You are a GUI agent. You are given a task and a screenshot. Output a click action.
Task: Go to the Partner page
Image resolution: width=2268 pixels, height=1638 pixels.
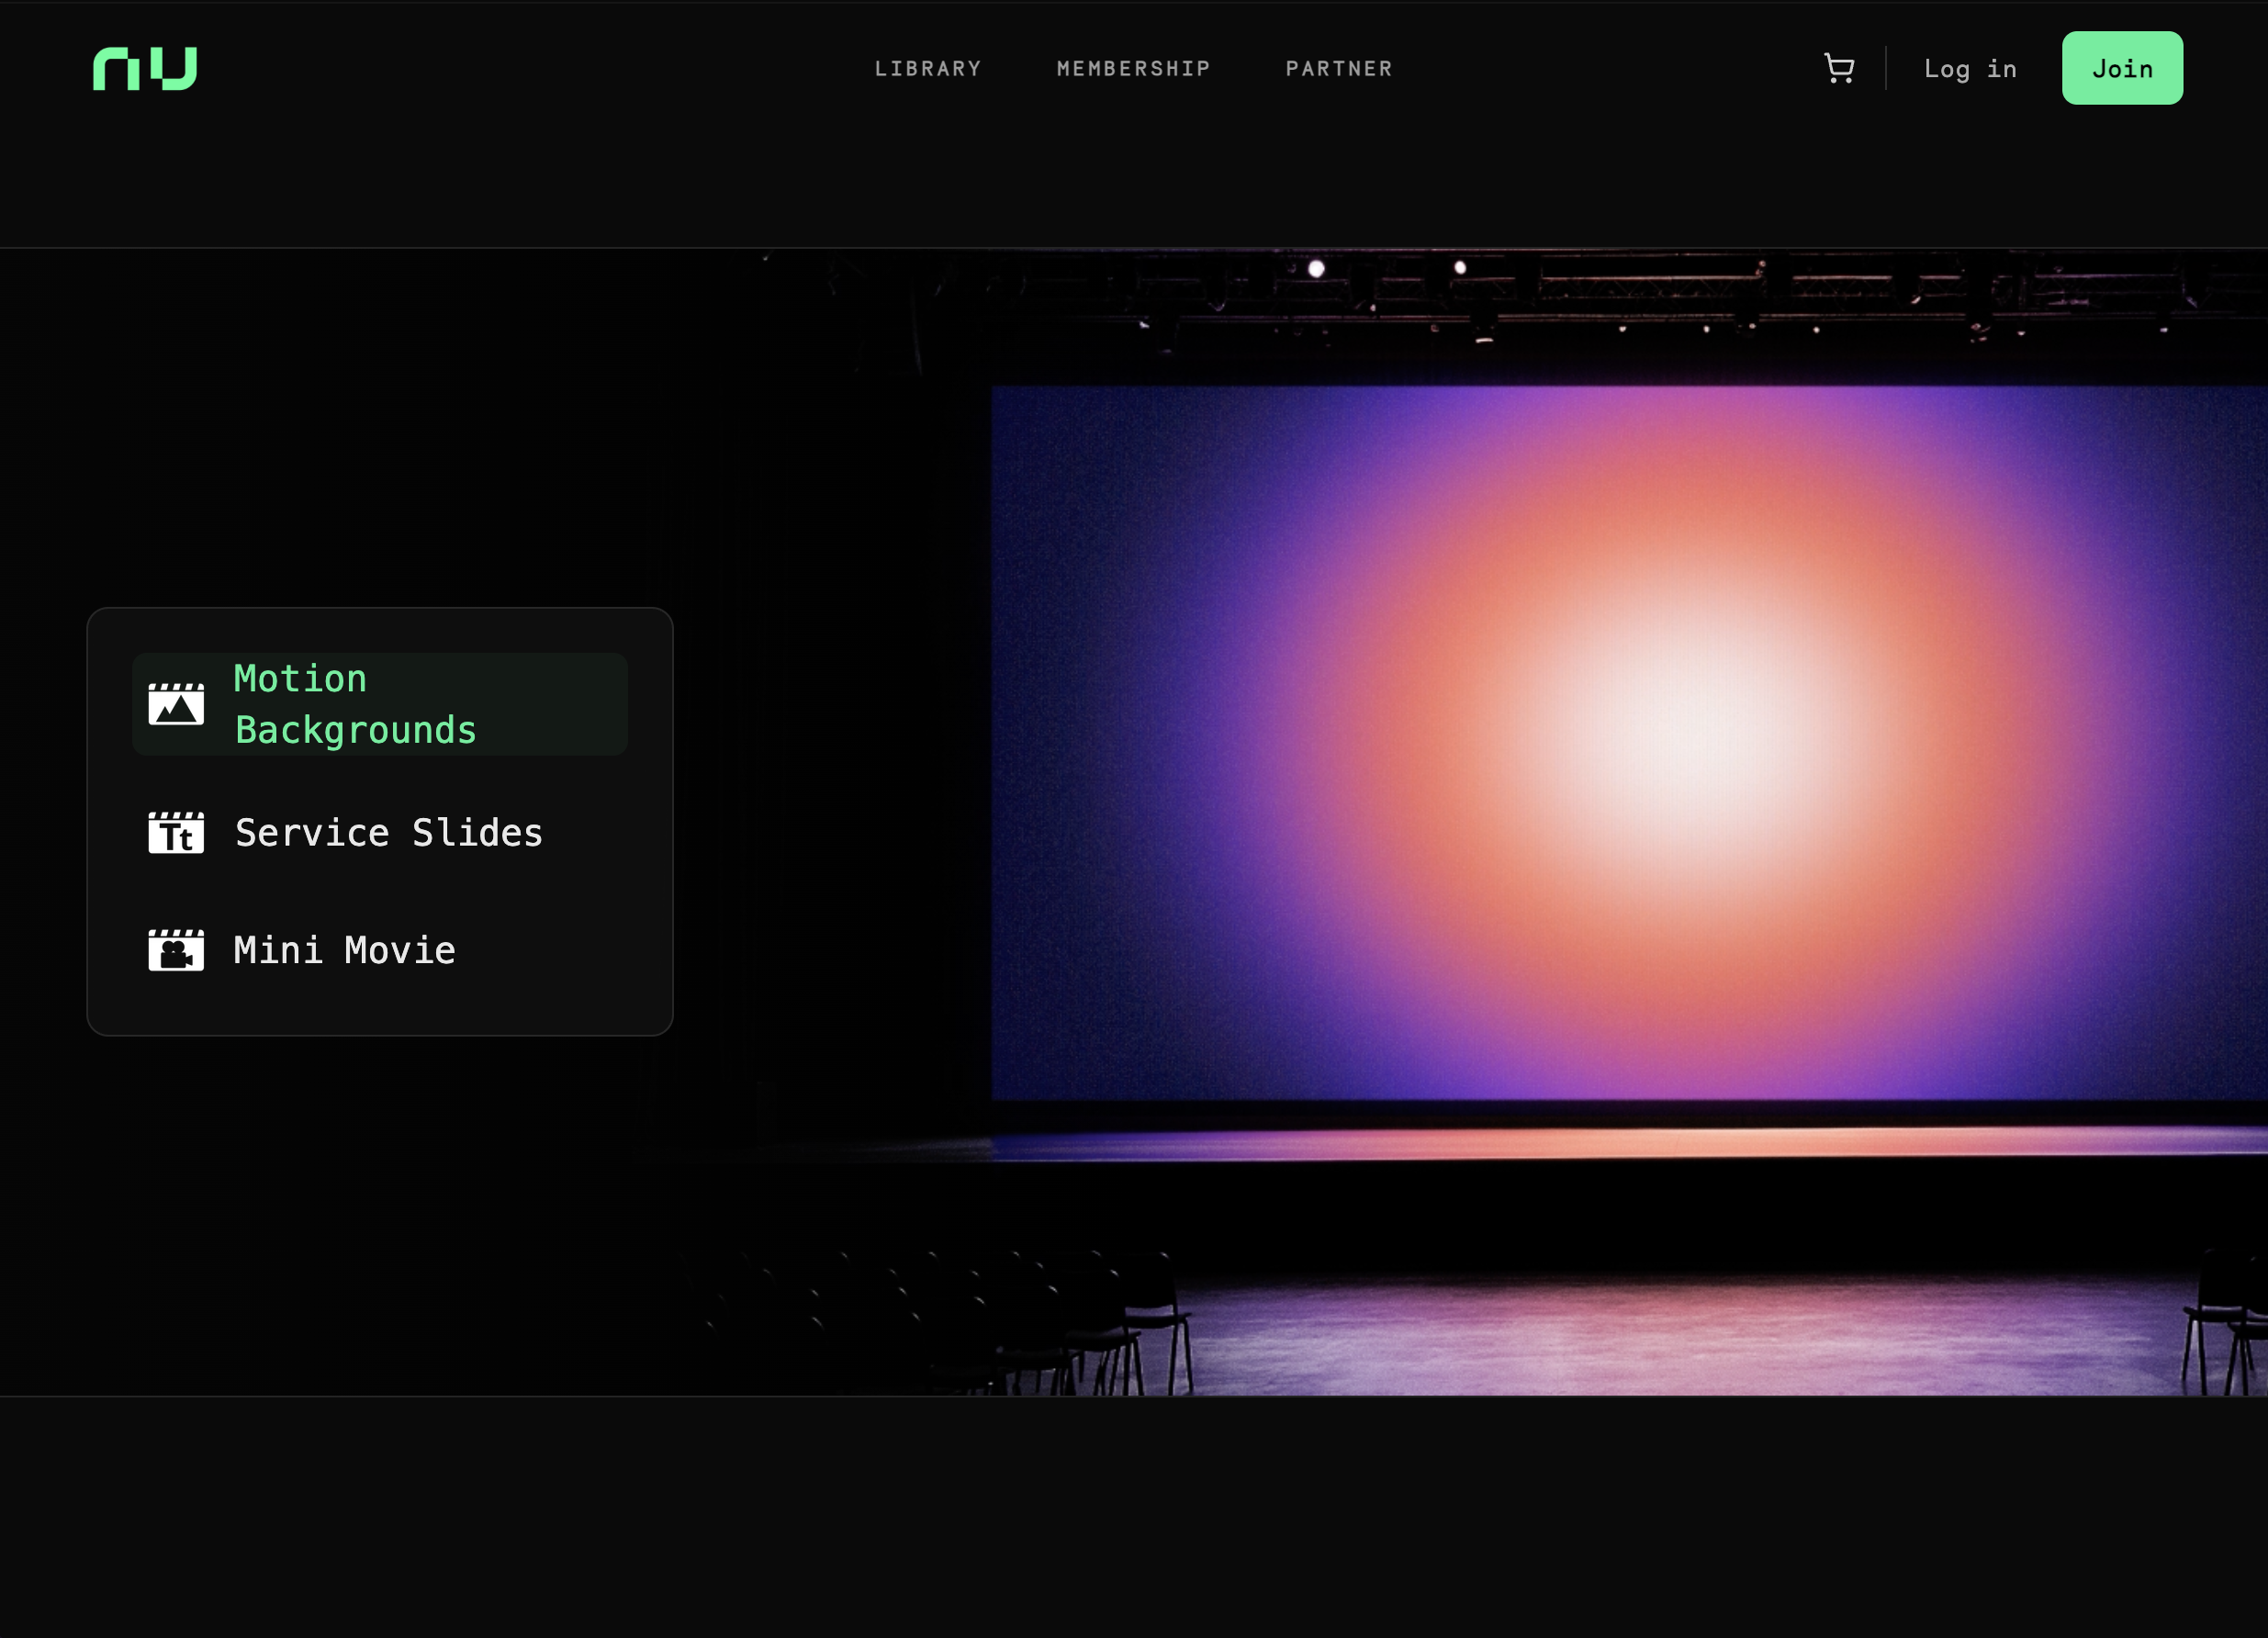pyautogui.click(x=1339, y=69)
